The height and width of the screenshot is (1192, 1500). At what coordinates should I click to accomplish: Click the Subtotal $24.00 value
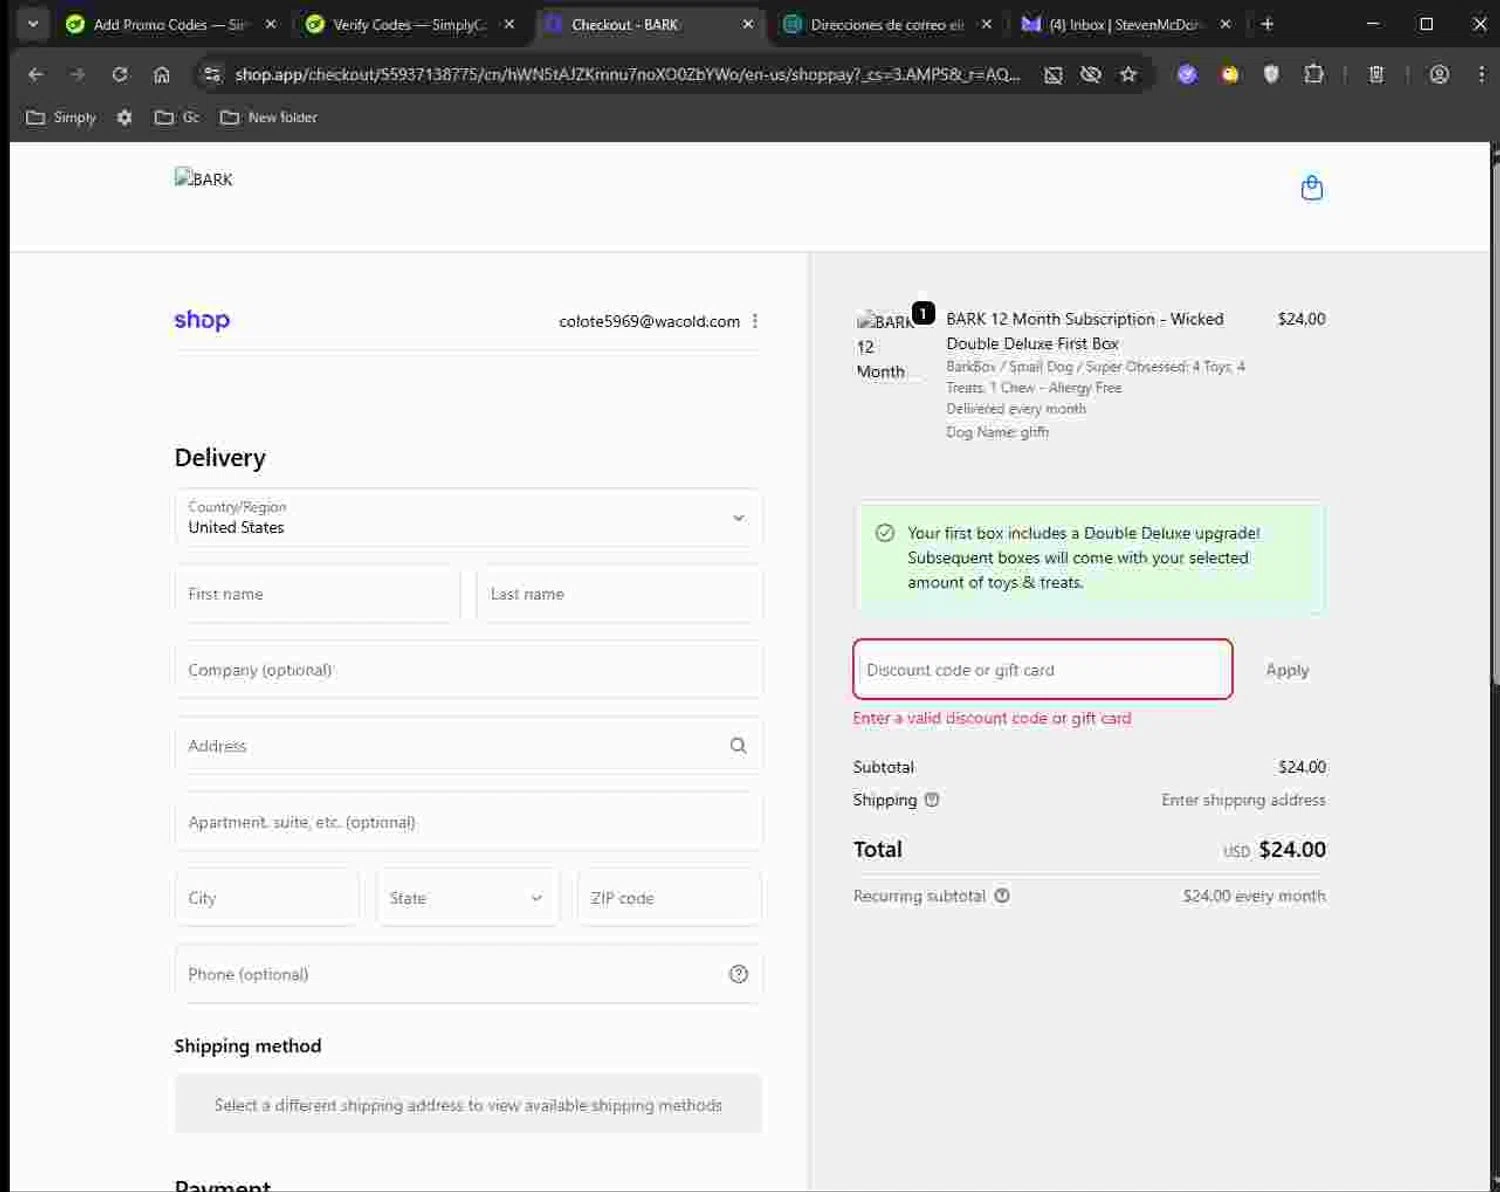pos(1302,767)
